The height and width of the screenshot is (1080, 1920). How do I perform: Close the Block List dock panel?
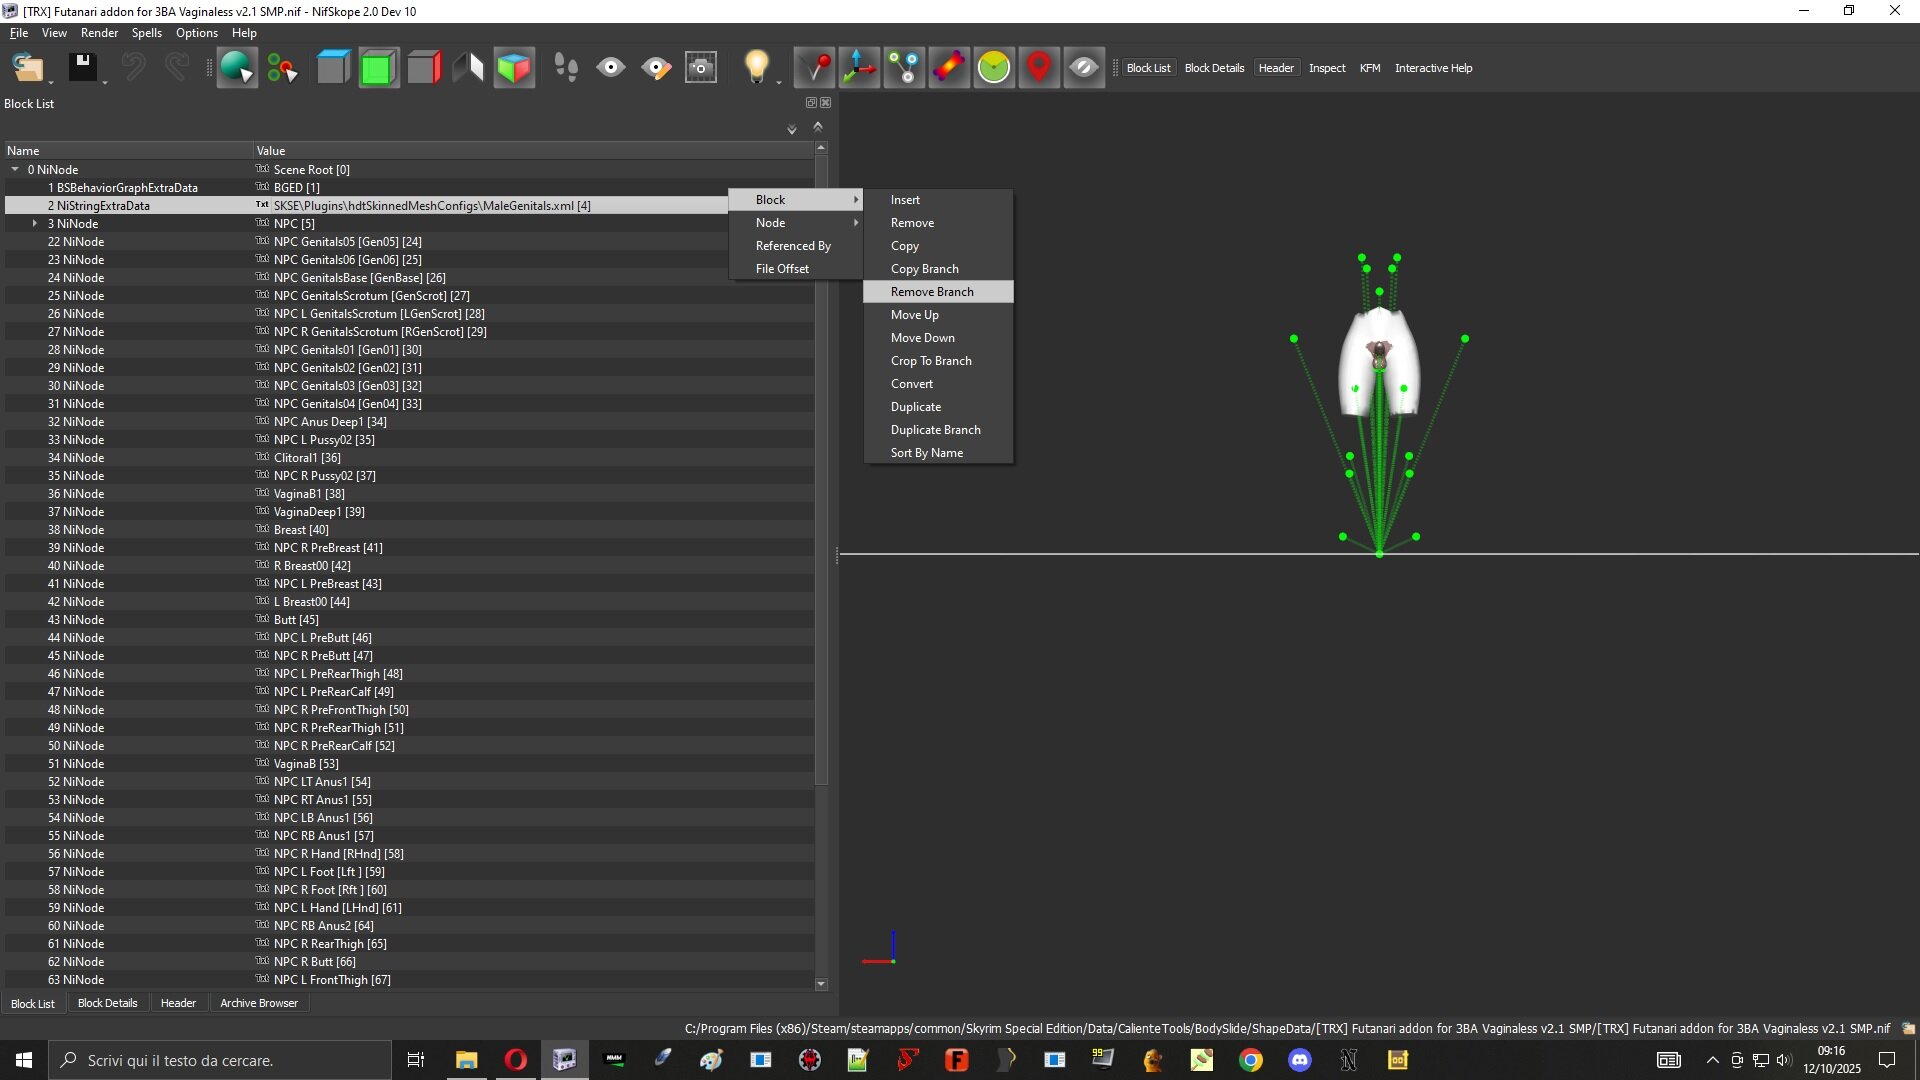[826, 103]
